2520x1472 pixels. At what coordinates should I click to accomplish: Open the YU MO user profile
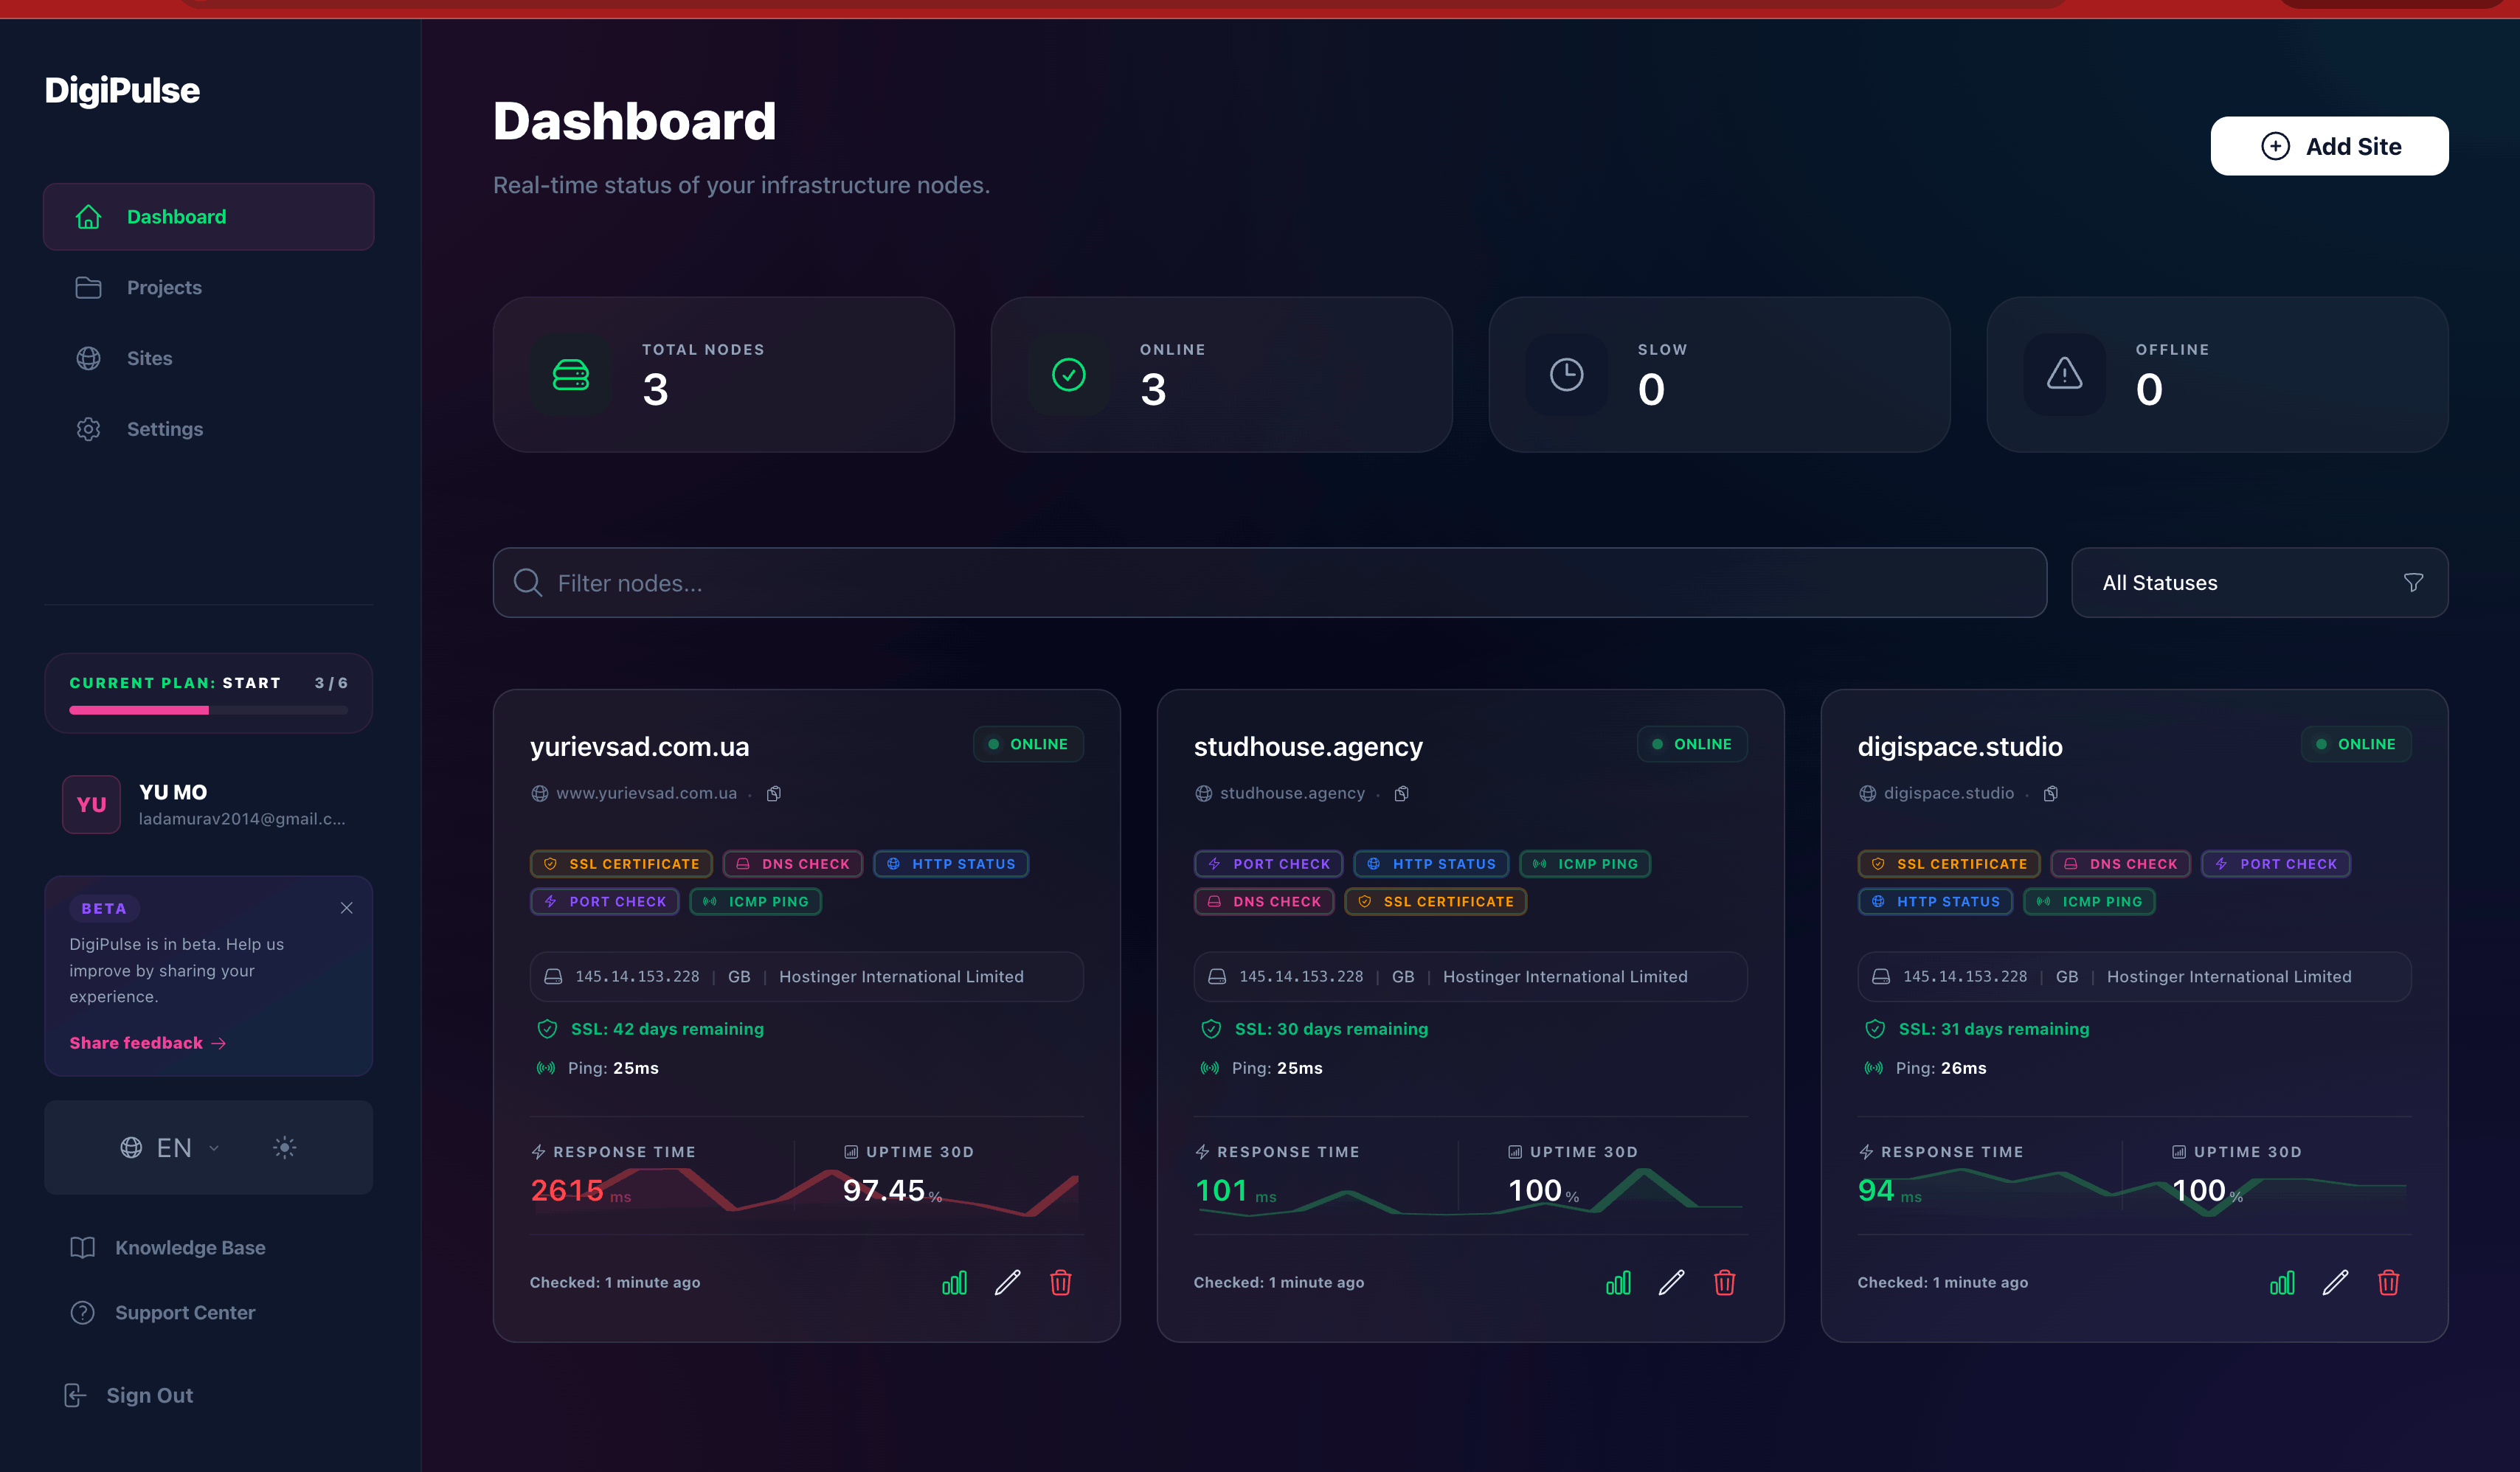[x=208, y=804]
